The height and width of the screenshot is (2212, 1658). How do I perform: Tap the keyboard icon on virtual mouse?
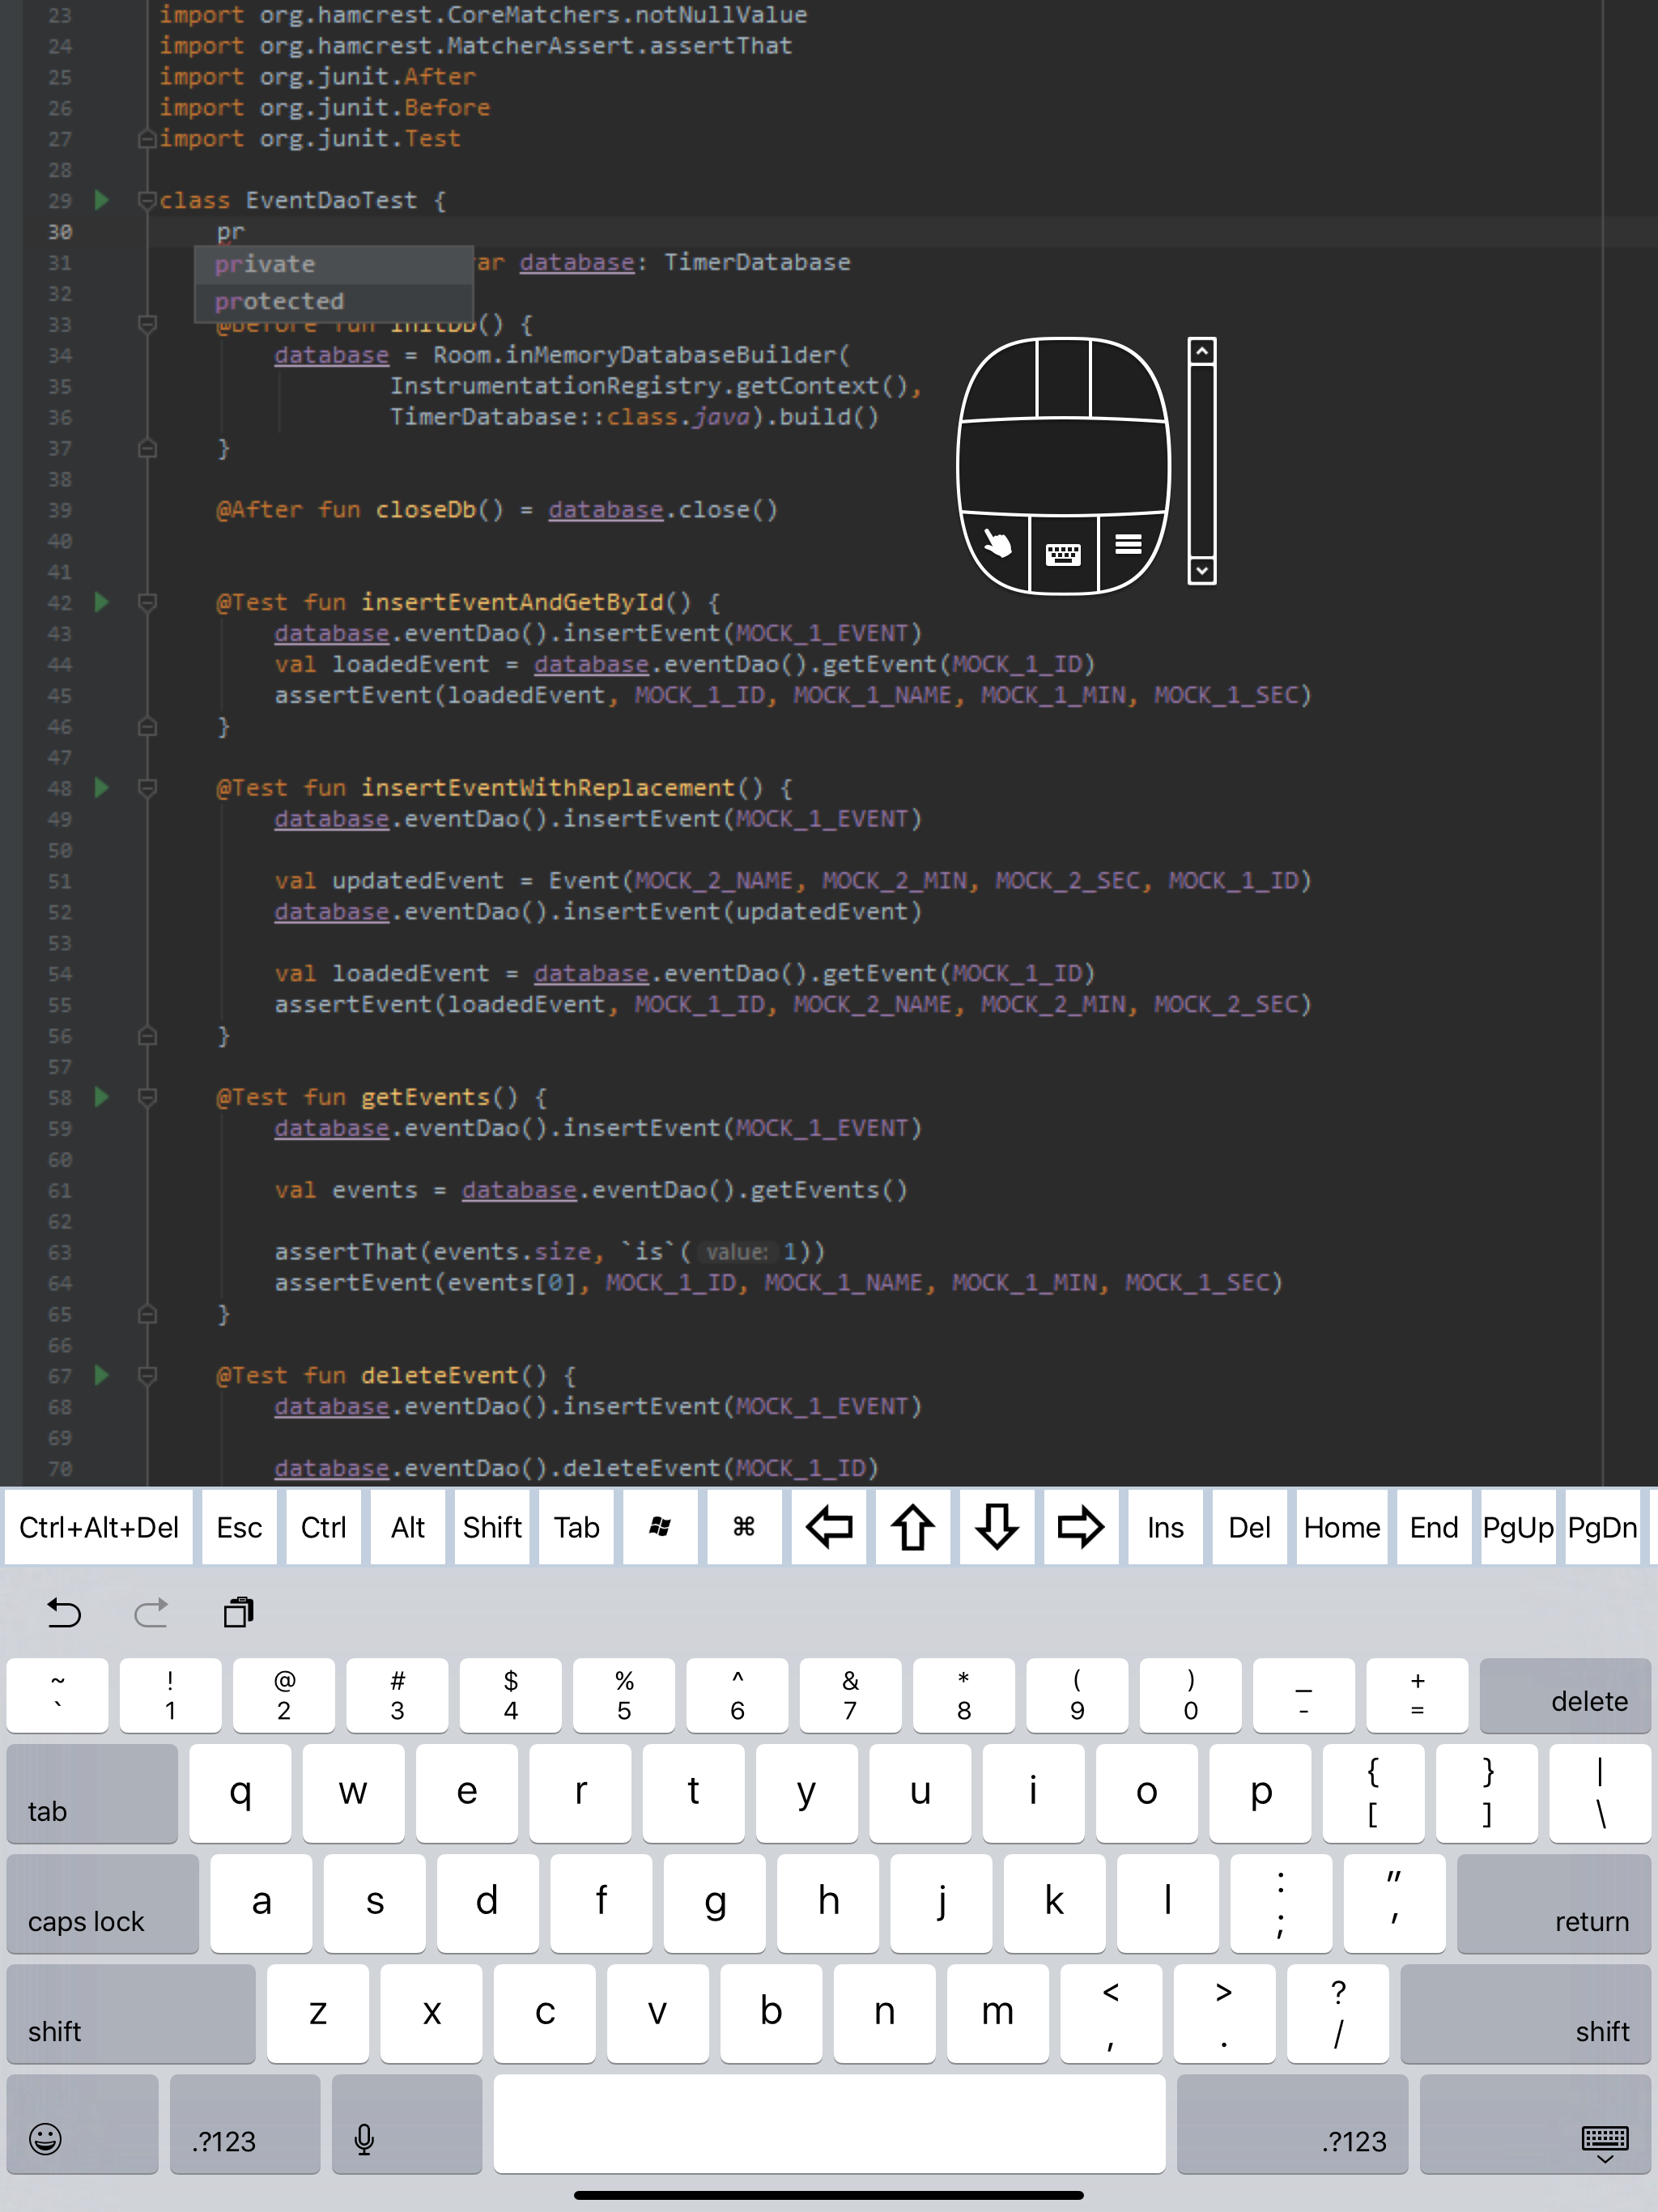[1063, 553]
